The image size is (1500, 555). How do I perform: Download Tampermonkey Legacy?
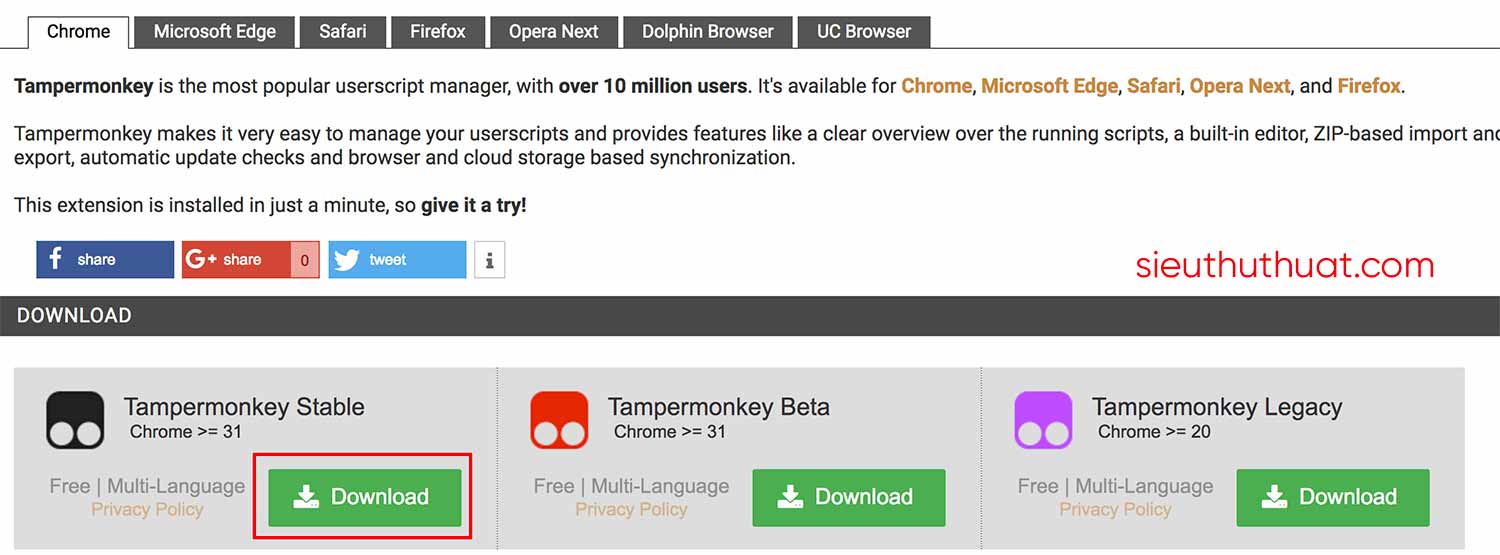coord(1332,497)
